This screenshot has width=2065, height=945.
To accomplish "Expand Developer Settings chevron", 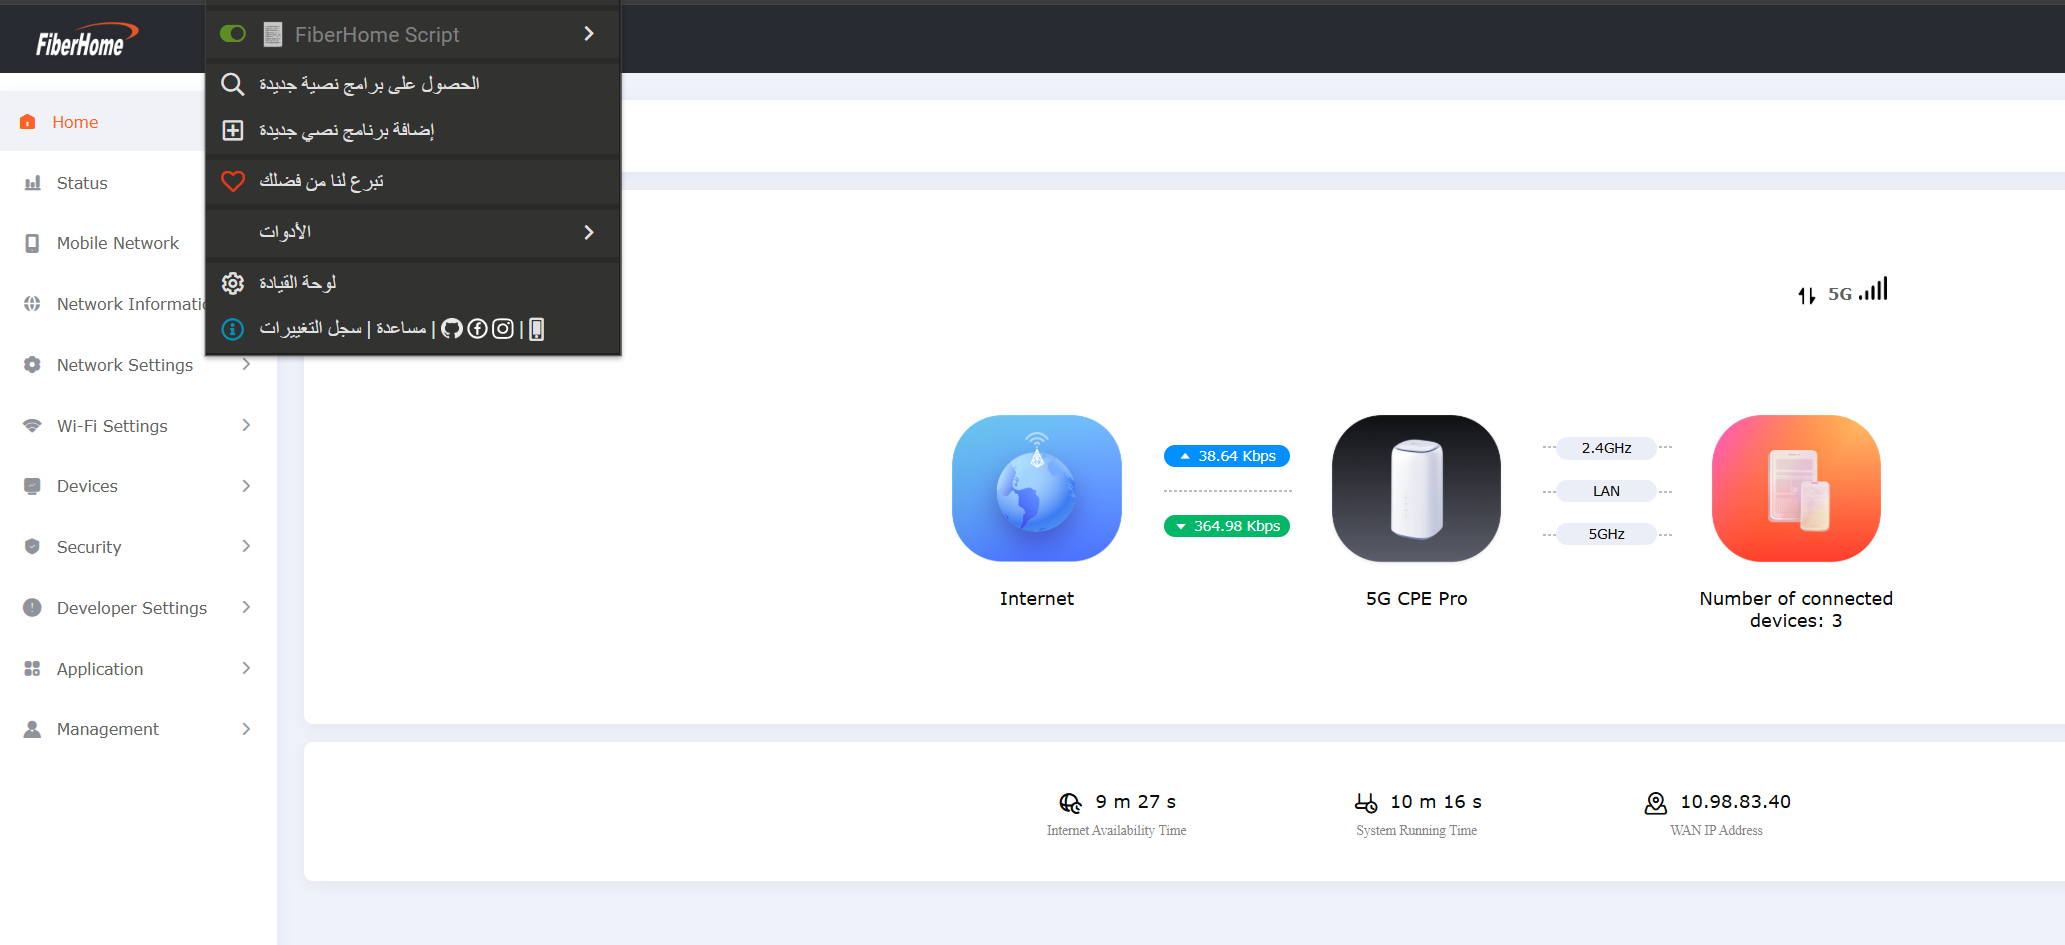I will pyautogui.click(x=246, y=607).
